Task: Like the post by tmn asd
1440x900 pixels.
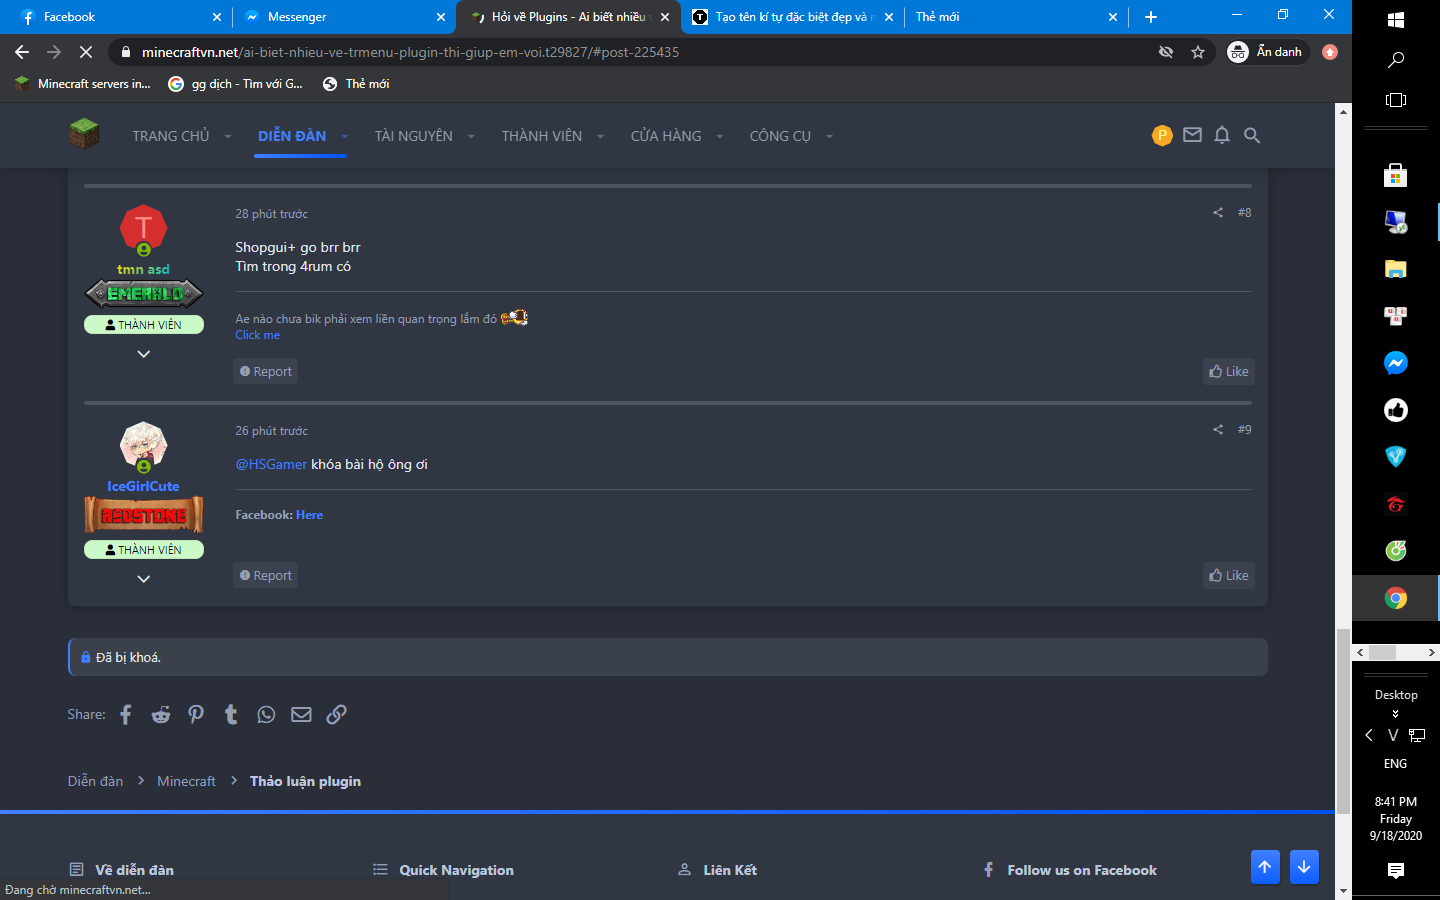Action: point(1229,371)
